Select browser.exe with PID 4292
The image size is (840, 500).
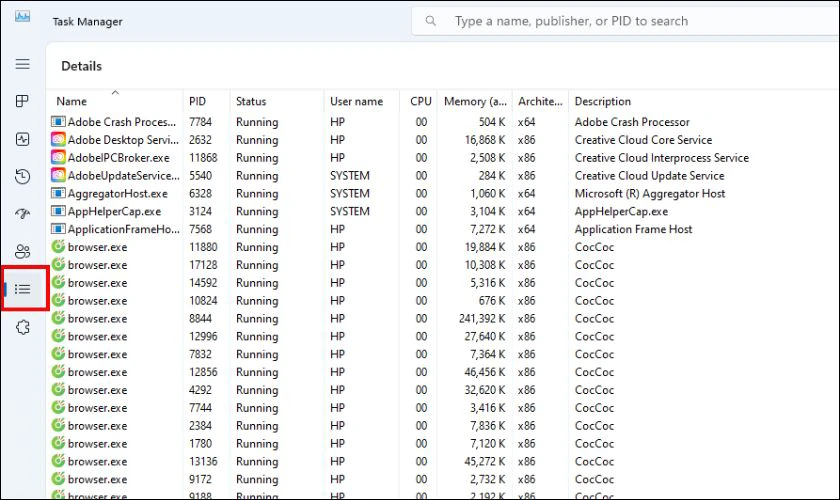(98, 390)
